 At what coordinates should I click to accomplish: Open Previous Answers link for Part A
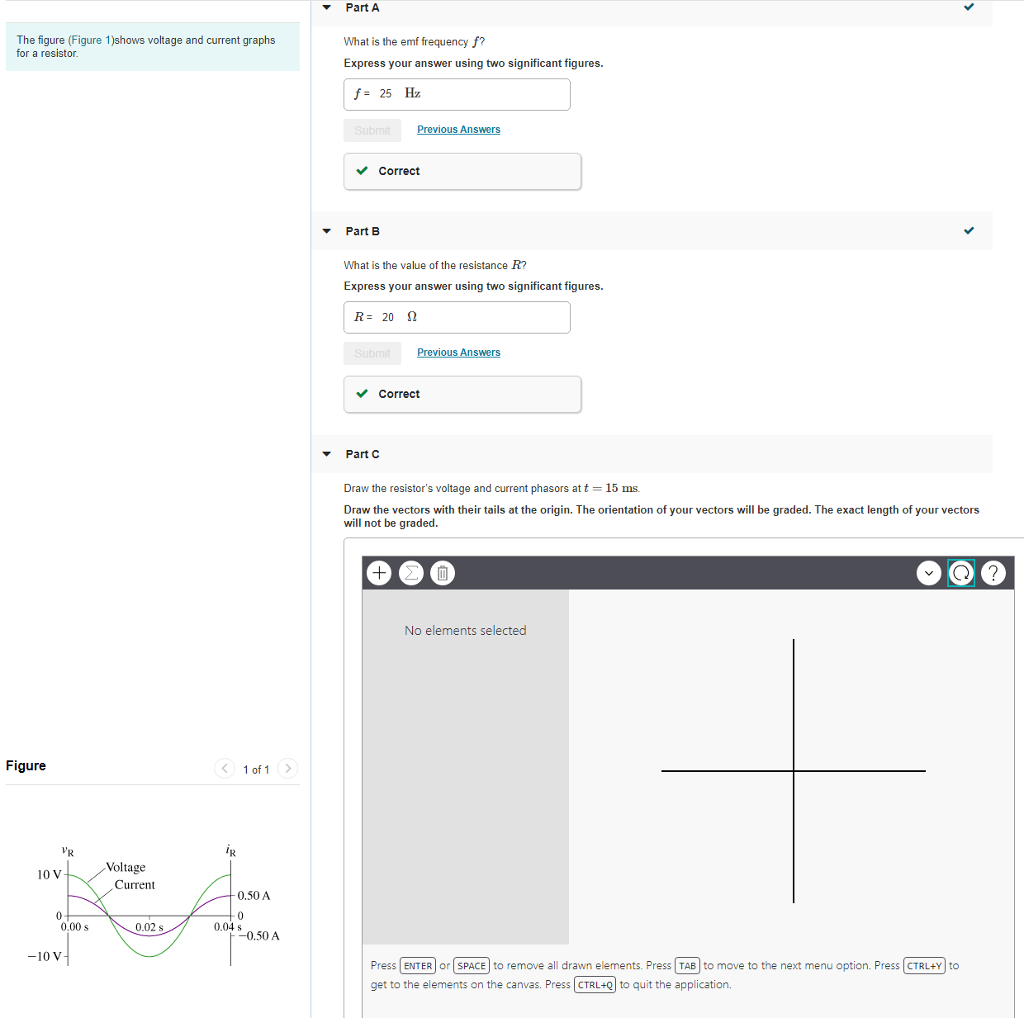(458, 130)
